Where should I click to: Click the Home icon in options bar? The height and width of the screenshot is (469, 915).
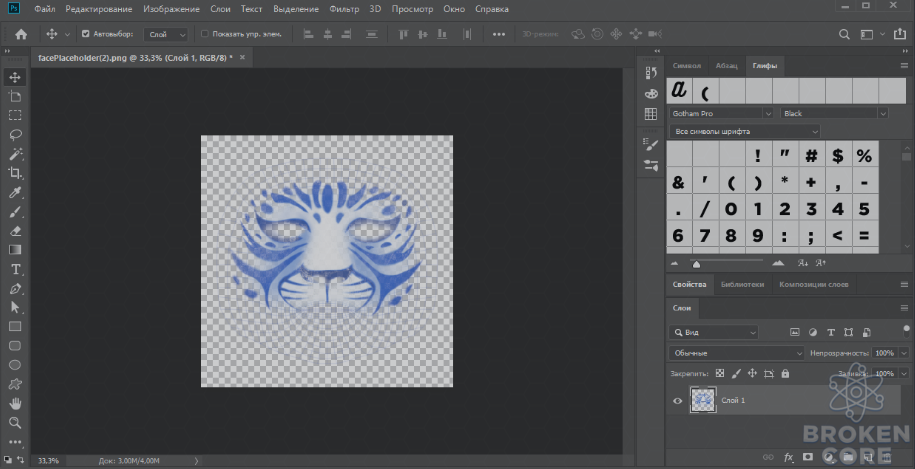click(x=21, y=34)
